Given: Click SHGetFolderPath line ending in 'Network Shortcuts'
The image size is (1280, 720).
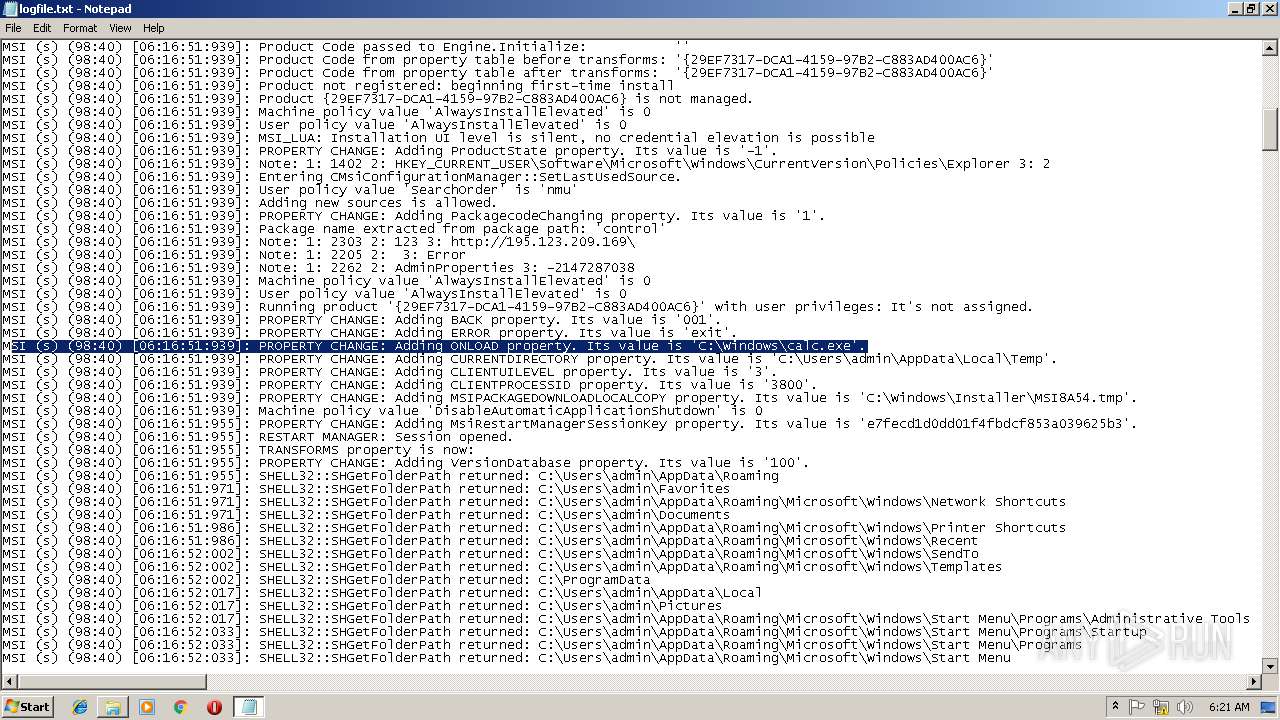Looking at the screenshot, I should (534, 502).
